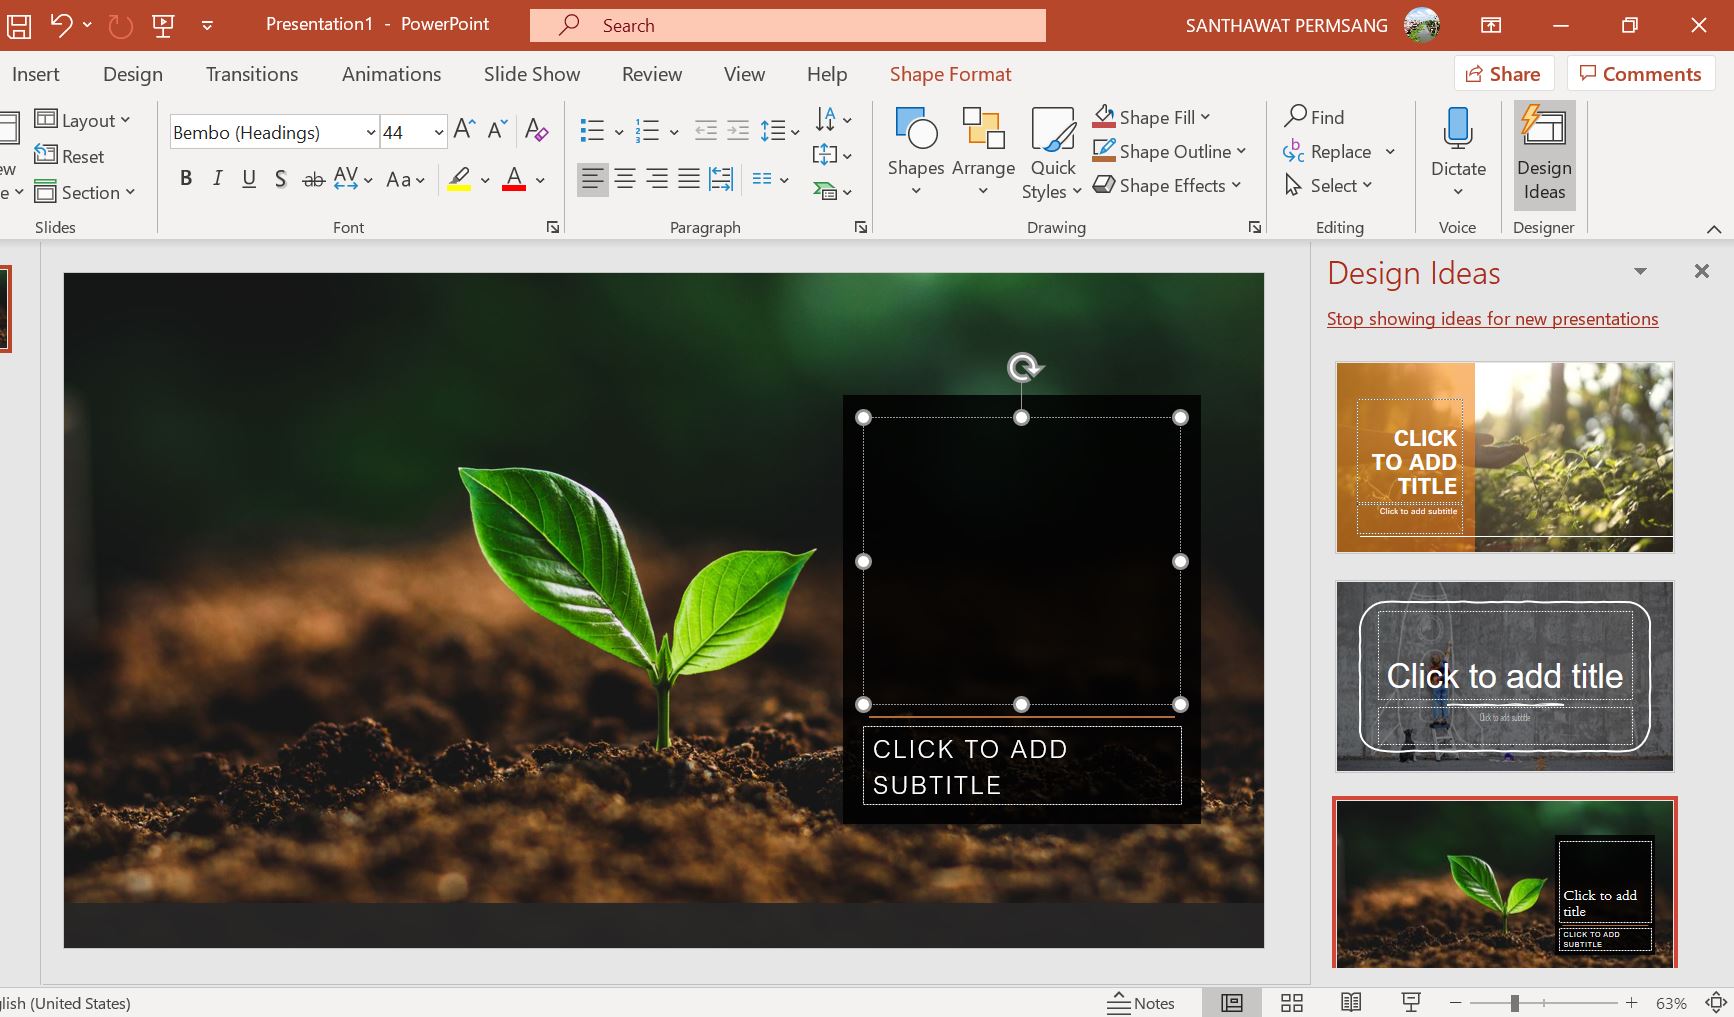The height and width of the screenshot is (1017, 1734).
Task: Open the Shape Format tab
Action: point(950,73)
